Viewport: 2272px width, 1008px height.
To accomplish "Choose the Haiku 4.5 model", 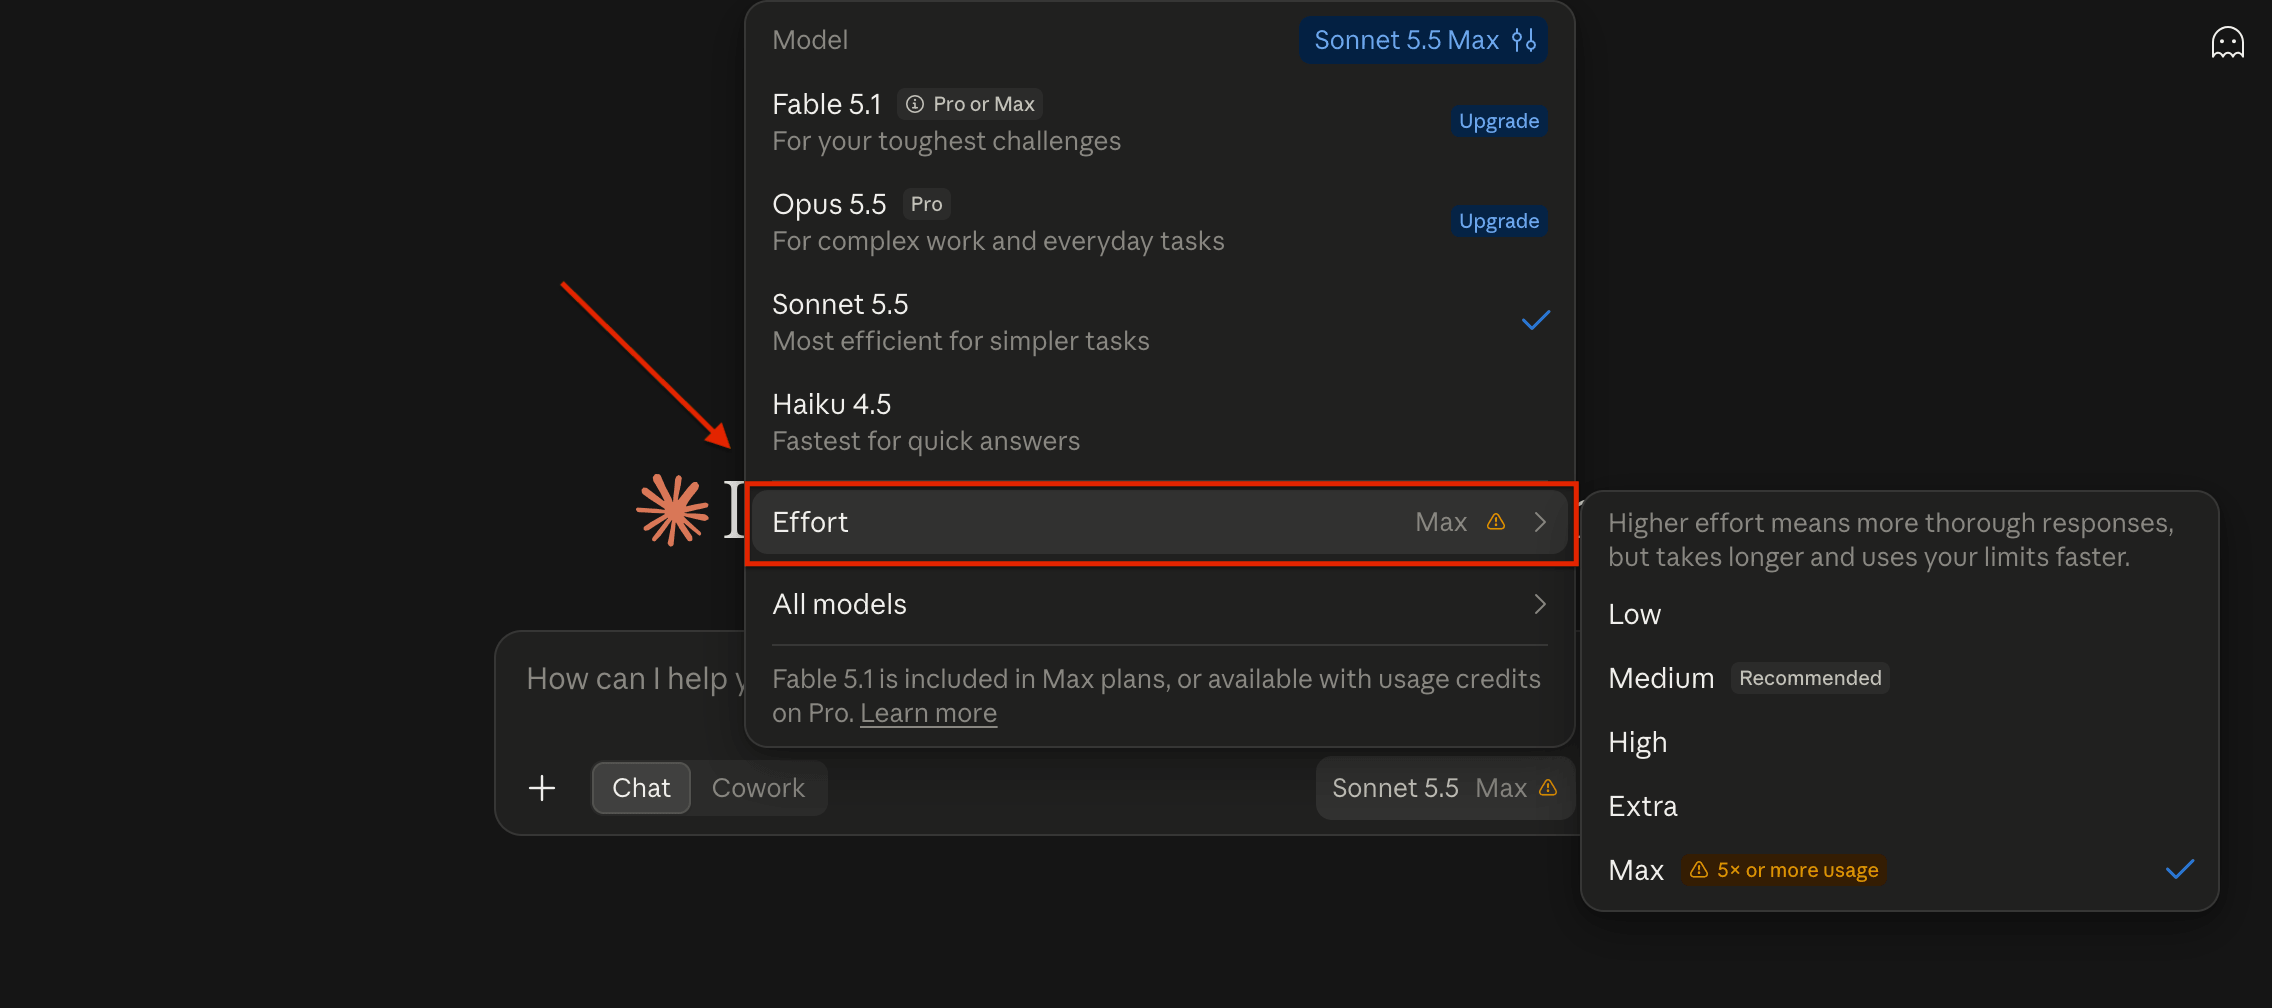I will pyautogui.click(x=1160, y=422).
